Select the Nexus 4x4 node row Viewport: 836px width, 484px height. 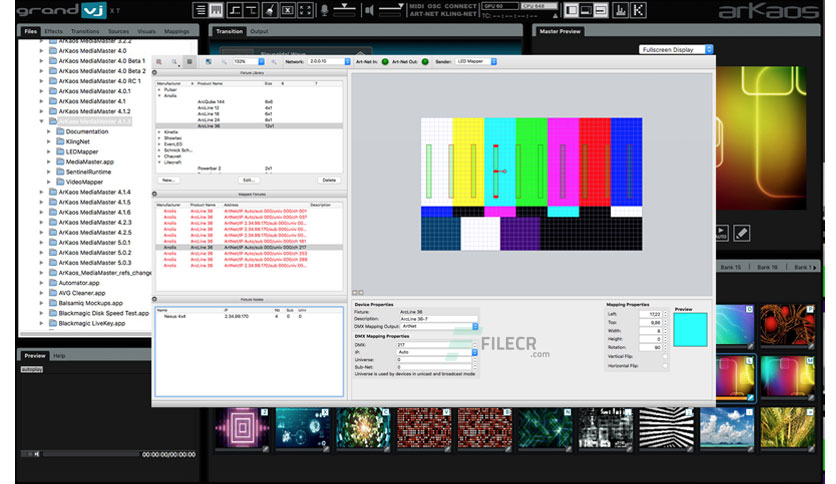click(x=249, y=316)
